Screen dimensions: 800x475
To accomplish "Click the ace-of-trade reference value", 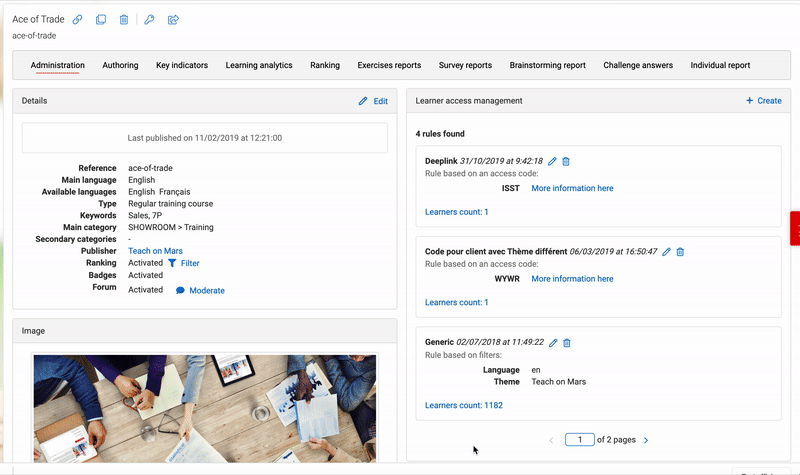I will (x=150, y=168).
